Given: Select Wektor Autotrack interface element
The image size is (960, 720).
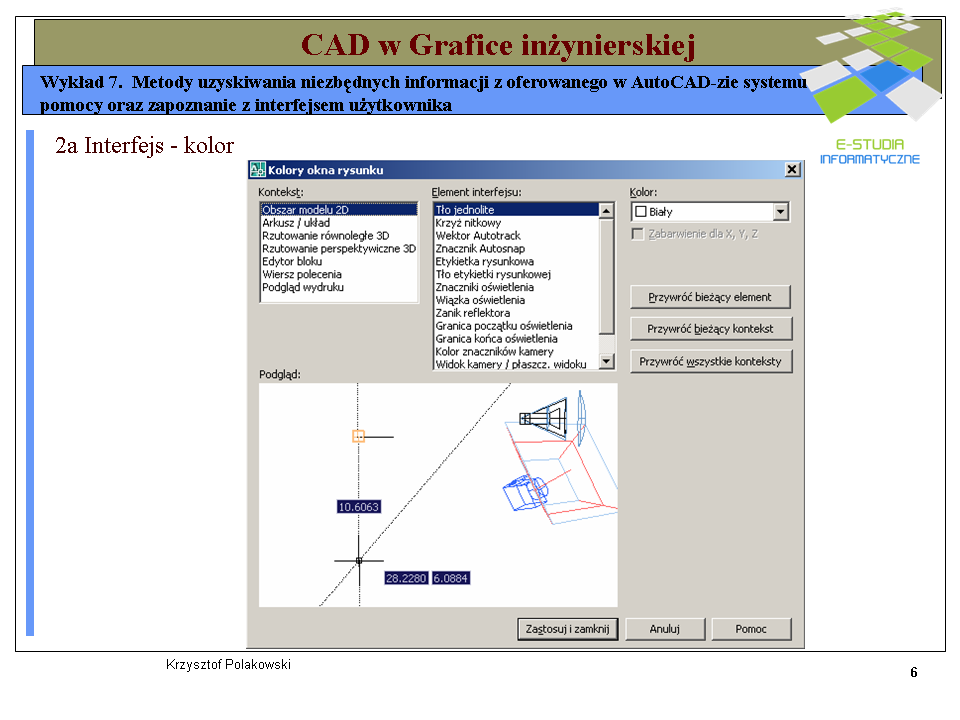Looking at the screenshot, I should [x=516, y=236].
